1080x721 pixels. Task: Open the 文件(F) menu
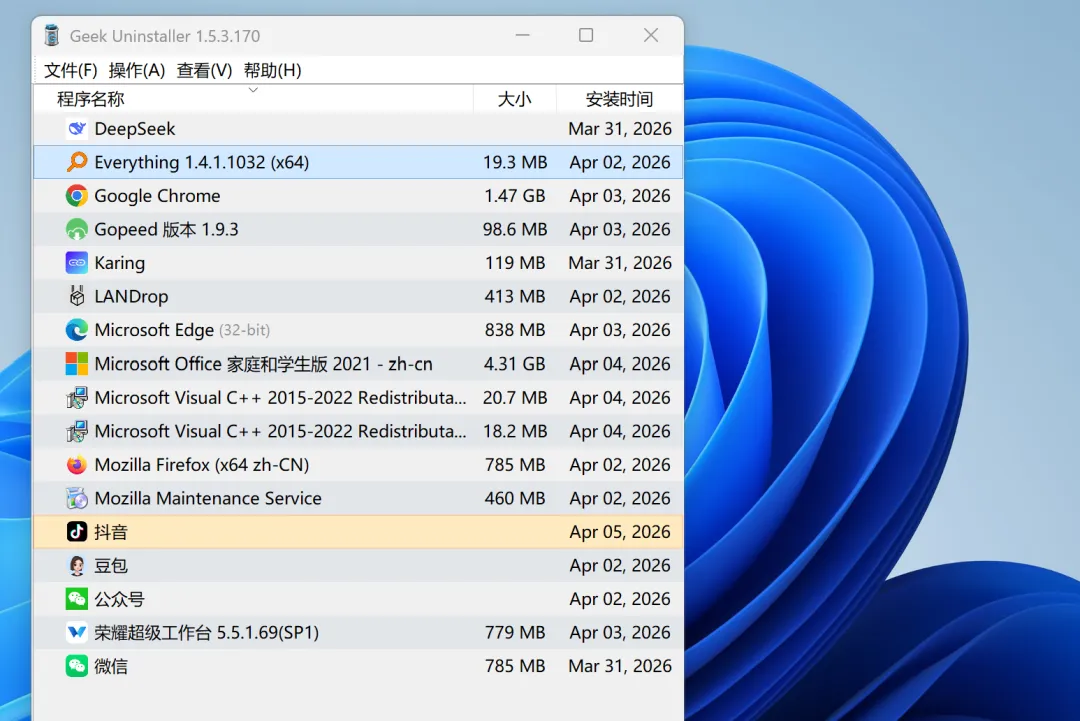[70, 70]
